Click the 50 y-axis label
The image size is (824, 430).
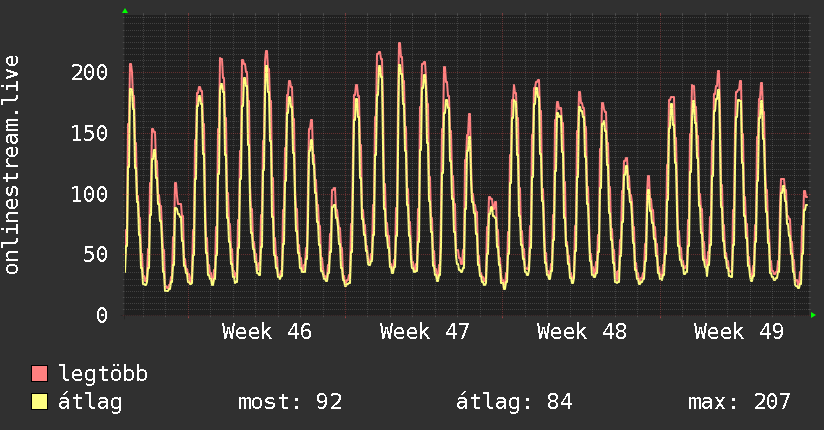(96, 254)
